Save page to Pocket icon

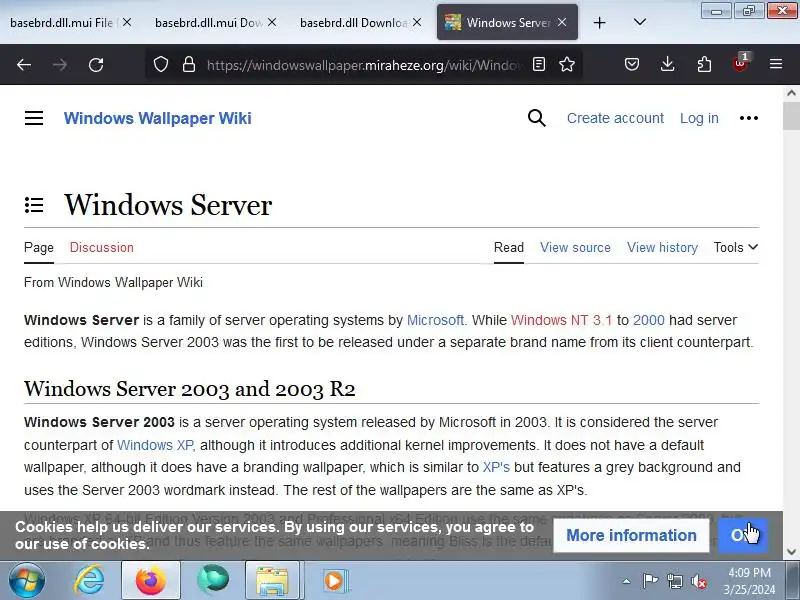click(632, 64)
